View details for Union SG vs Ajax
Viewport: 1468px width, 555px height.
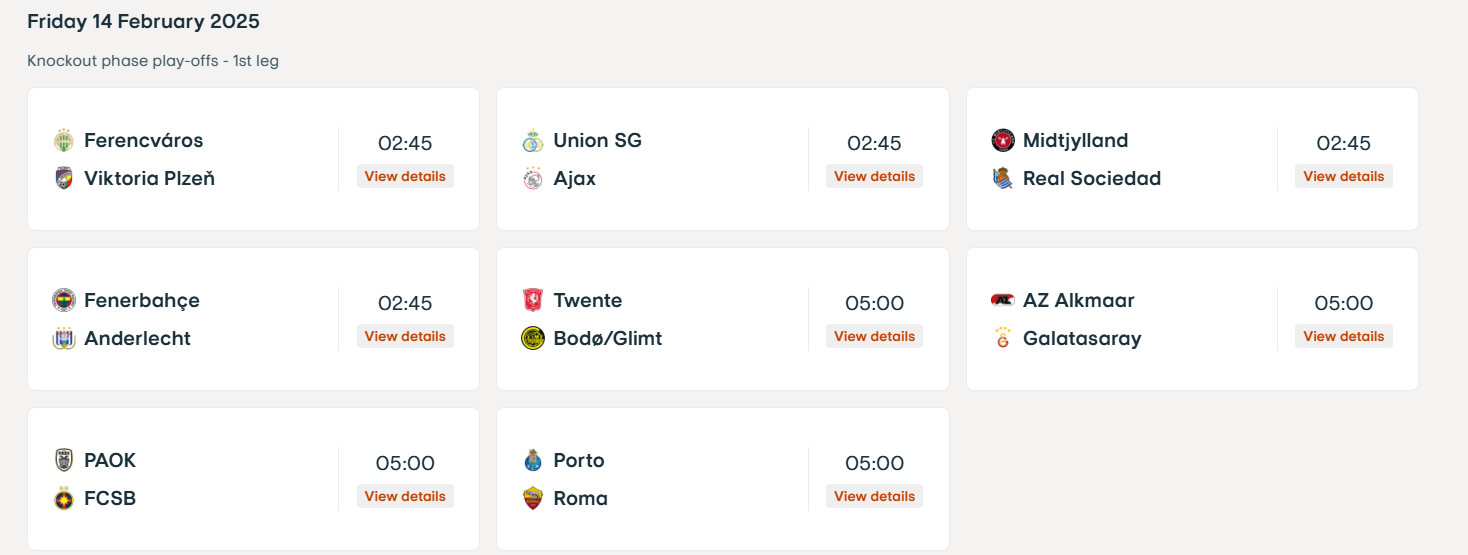click(874, 176)
